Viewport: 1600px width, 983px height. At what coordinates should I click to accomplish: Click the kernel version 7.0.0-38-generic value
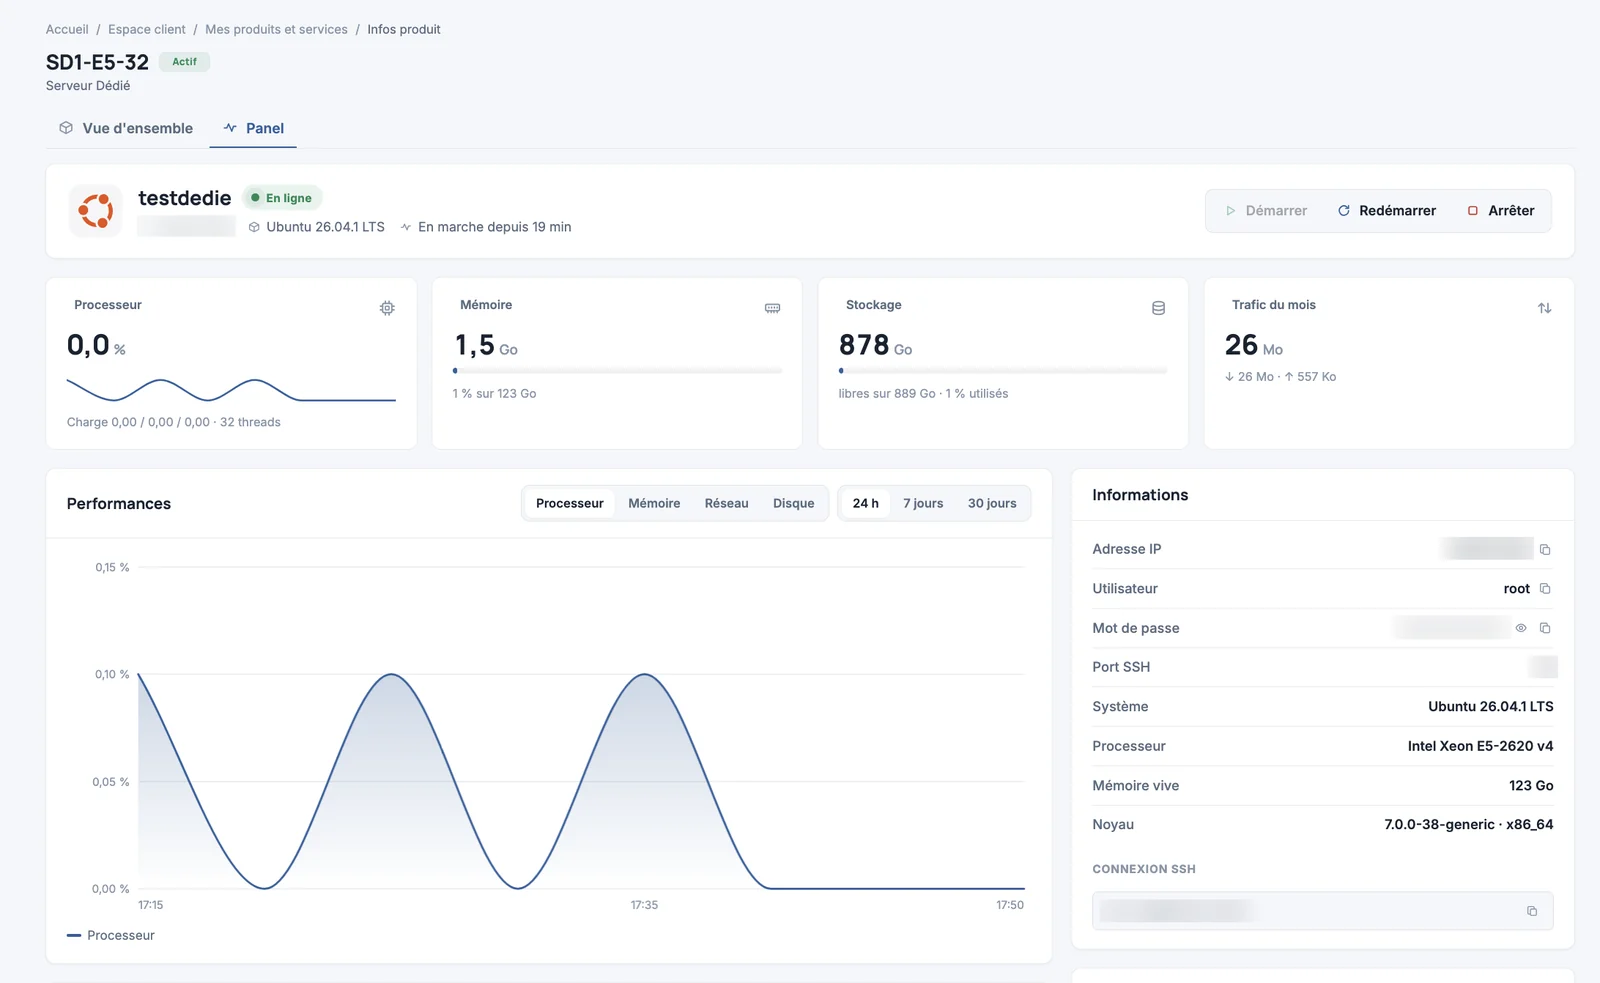1468,825
